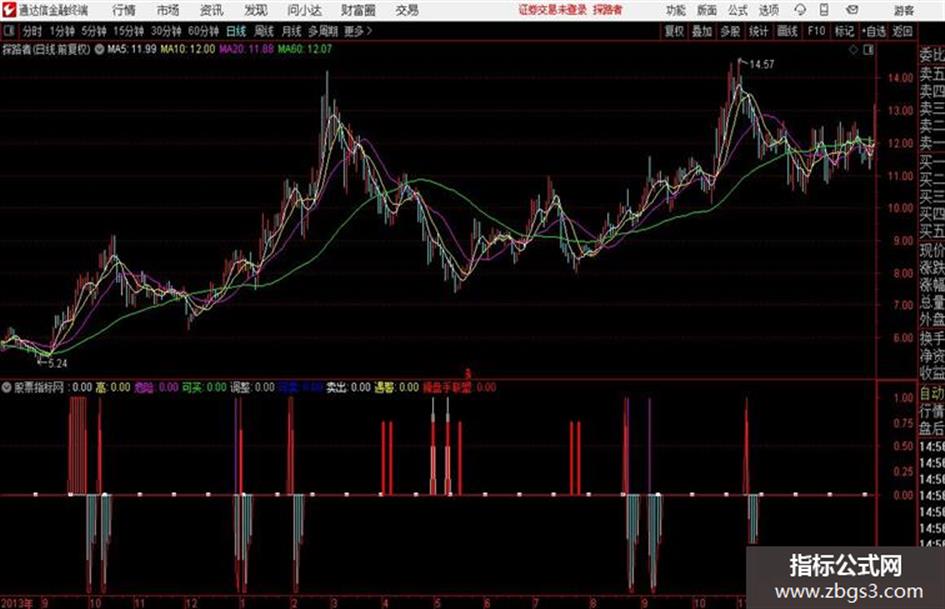Switch to the 1分钟 period tab
The height and width of the screenshot is (609, 945).
[62, 31]
